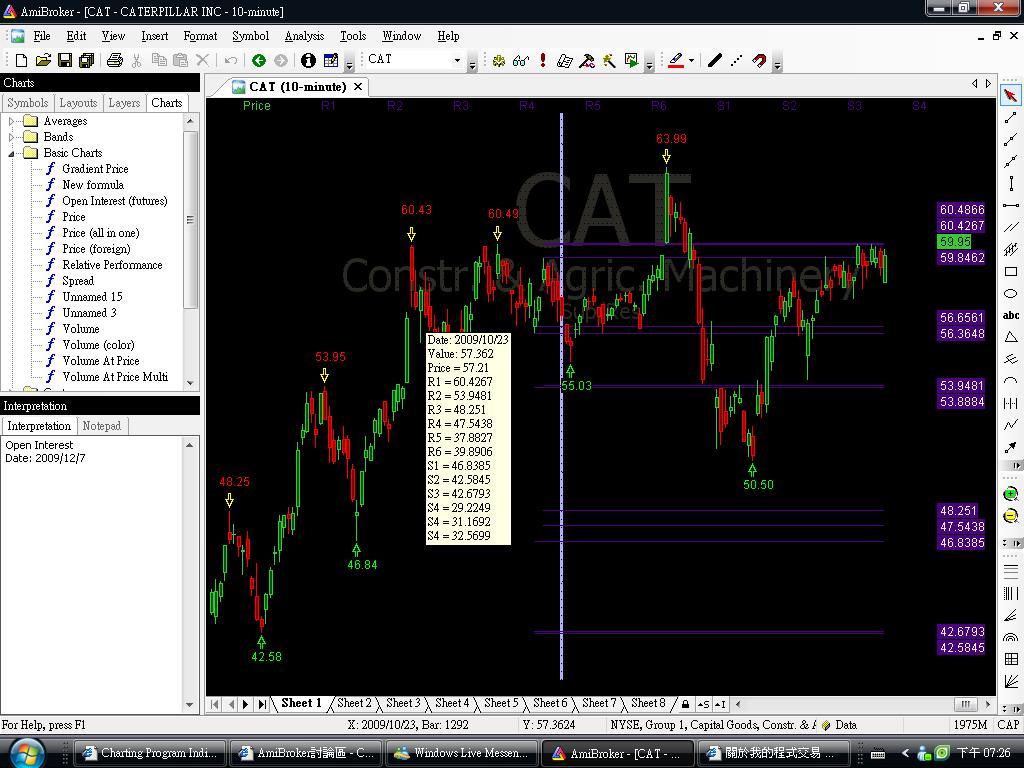1024x768 pixels.
Task: Open the line color picker dropdown arrow
Action: [x=691, y=61]
